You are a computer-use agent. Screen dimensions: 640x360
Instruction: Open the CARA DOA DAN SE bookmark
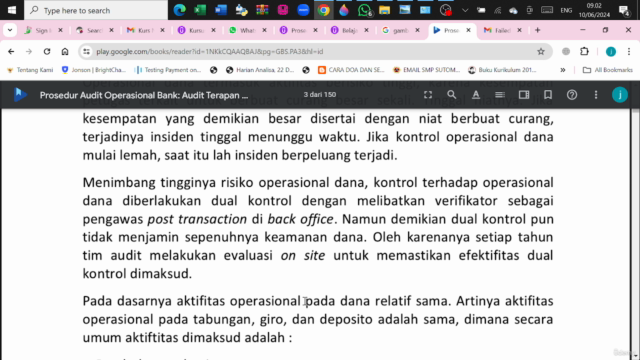coord(351,70)
